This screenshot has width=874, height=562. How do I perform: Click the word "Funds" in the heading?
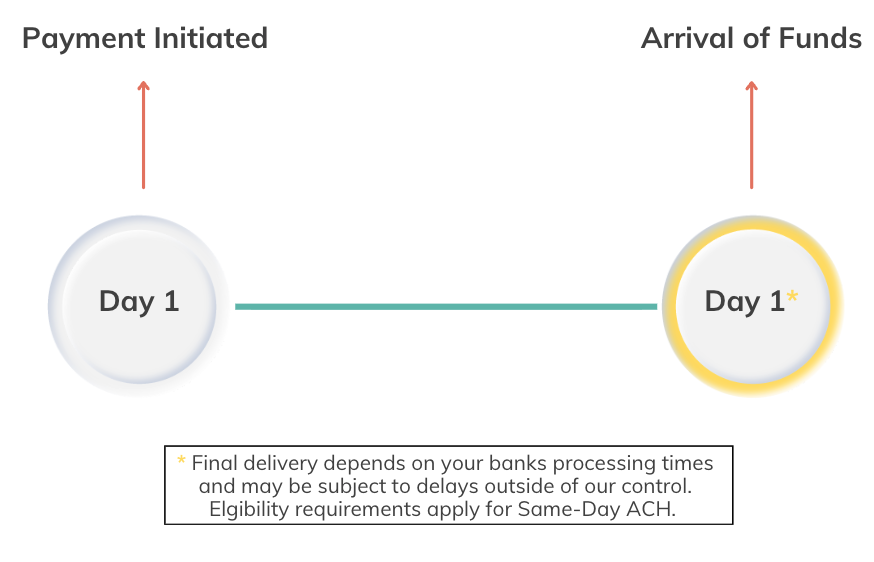tap(818, 38)
